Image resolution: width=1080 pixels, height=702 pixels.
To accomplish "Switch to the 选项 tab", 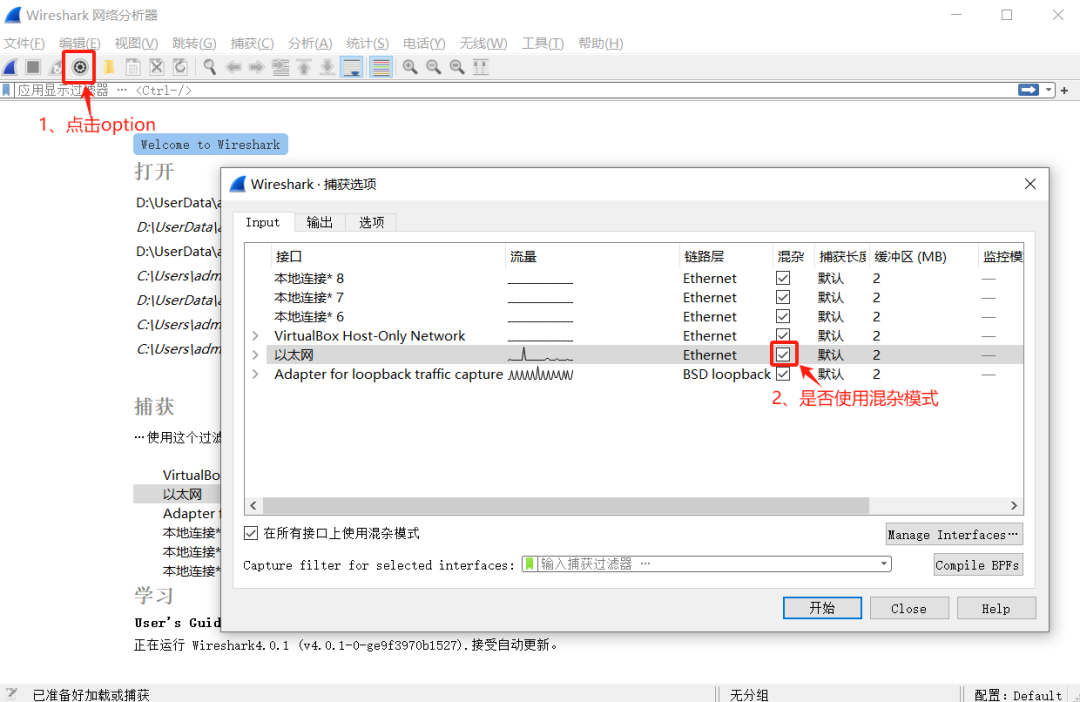I will [x=371, y=223].
